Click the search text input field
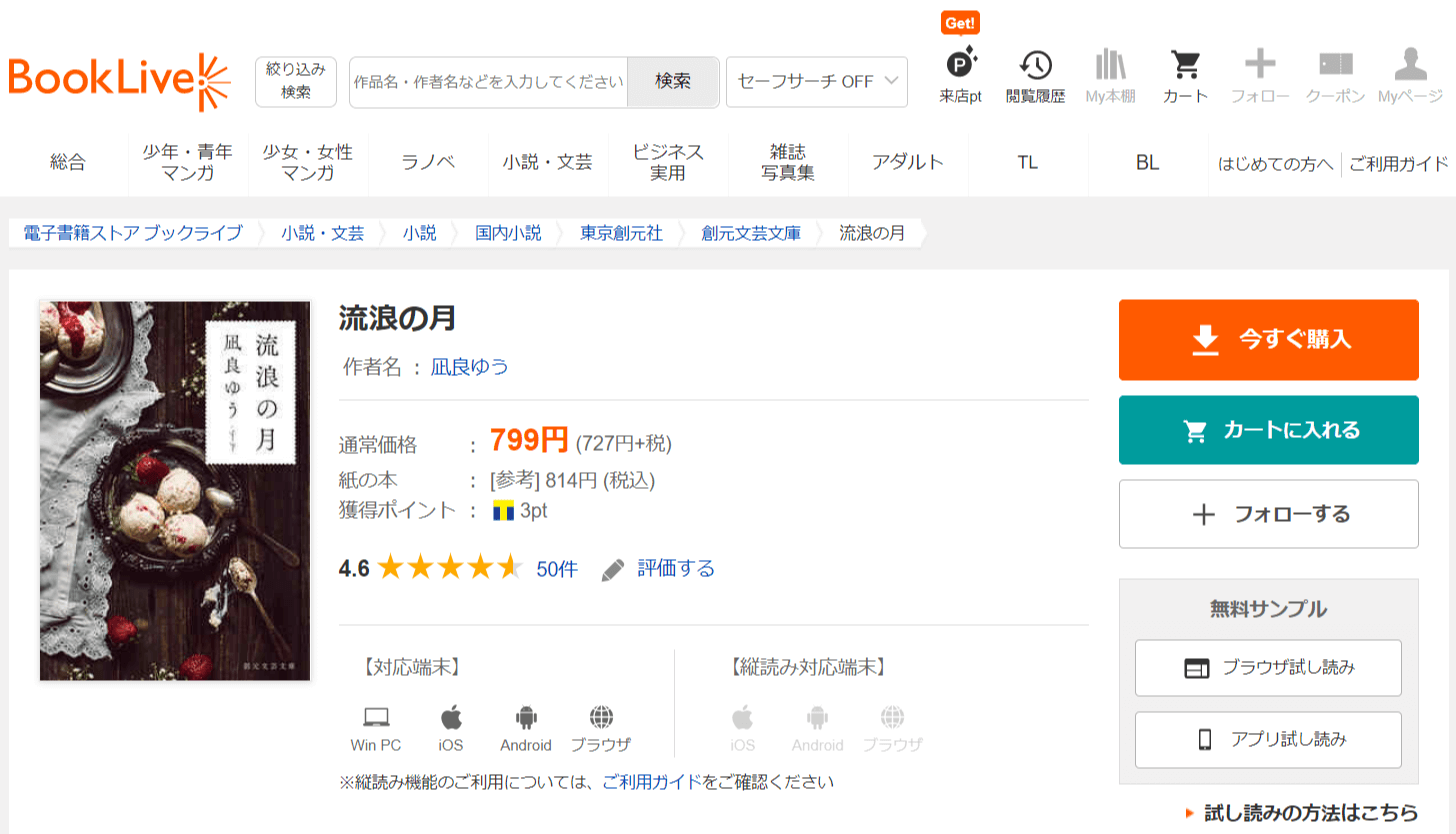The image size is (1456, 834). pos(488,82)
